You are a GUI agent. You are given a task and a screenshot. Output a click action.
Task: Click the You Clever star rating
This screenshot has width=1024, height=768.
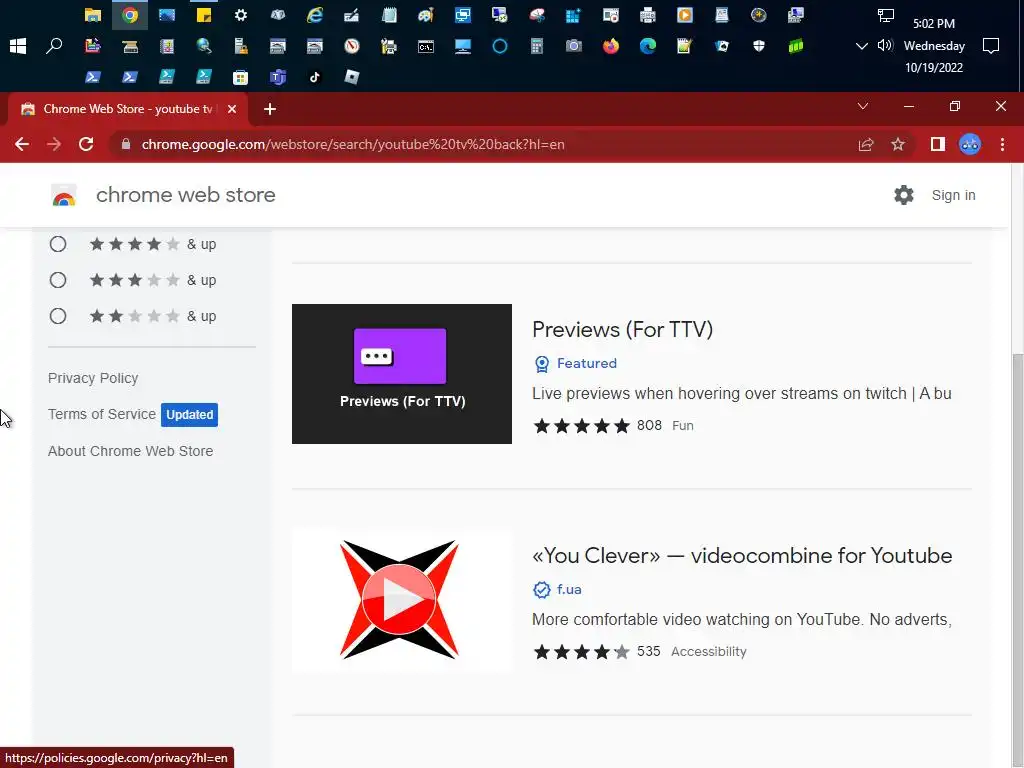coord(581,652)
